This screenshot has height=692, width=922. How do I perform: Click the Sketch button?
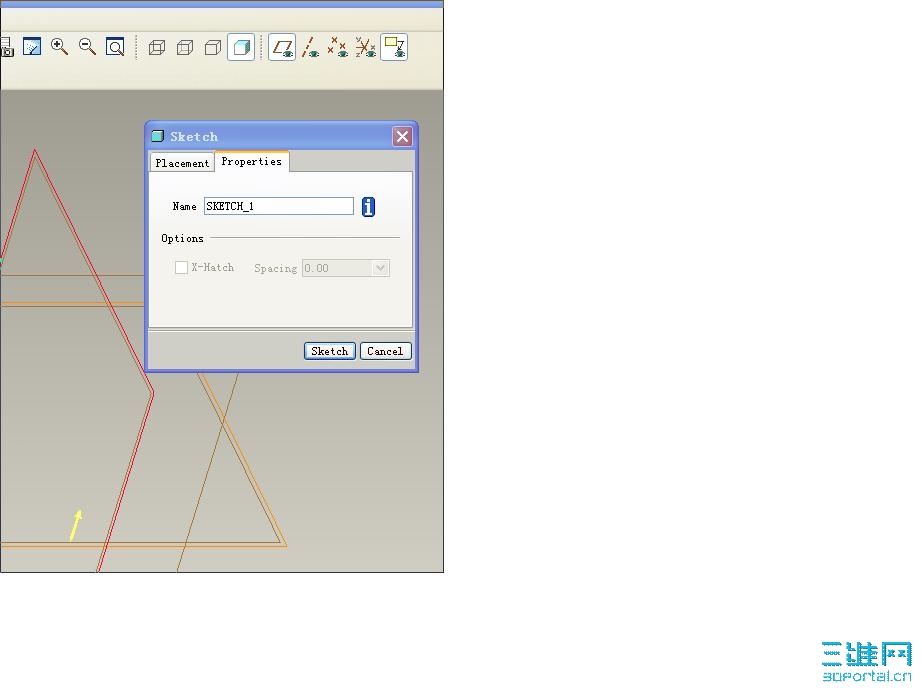(x=330, y=351)
